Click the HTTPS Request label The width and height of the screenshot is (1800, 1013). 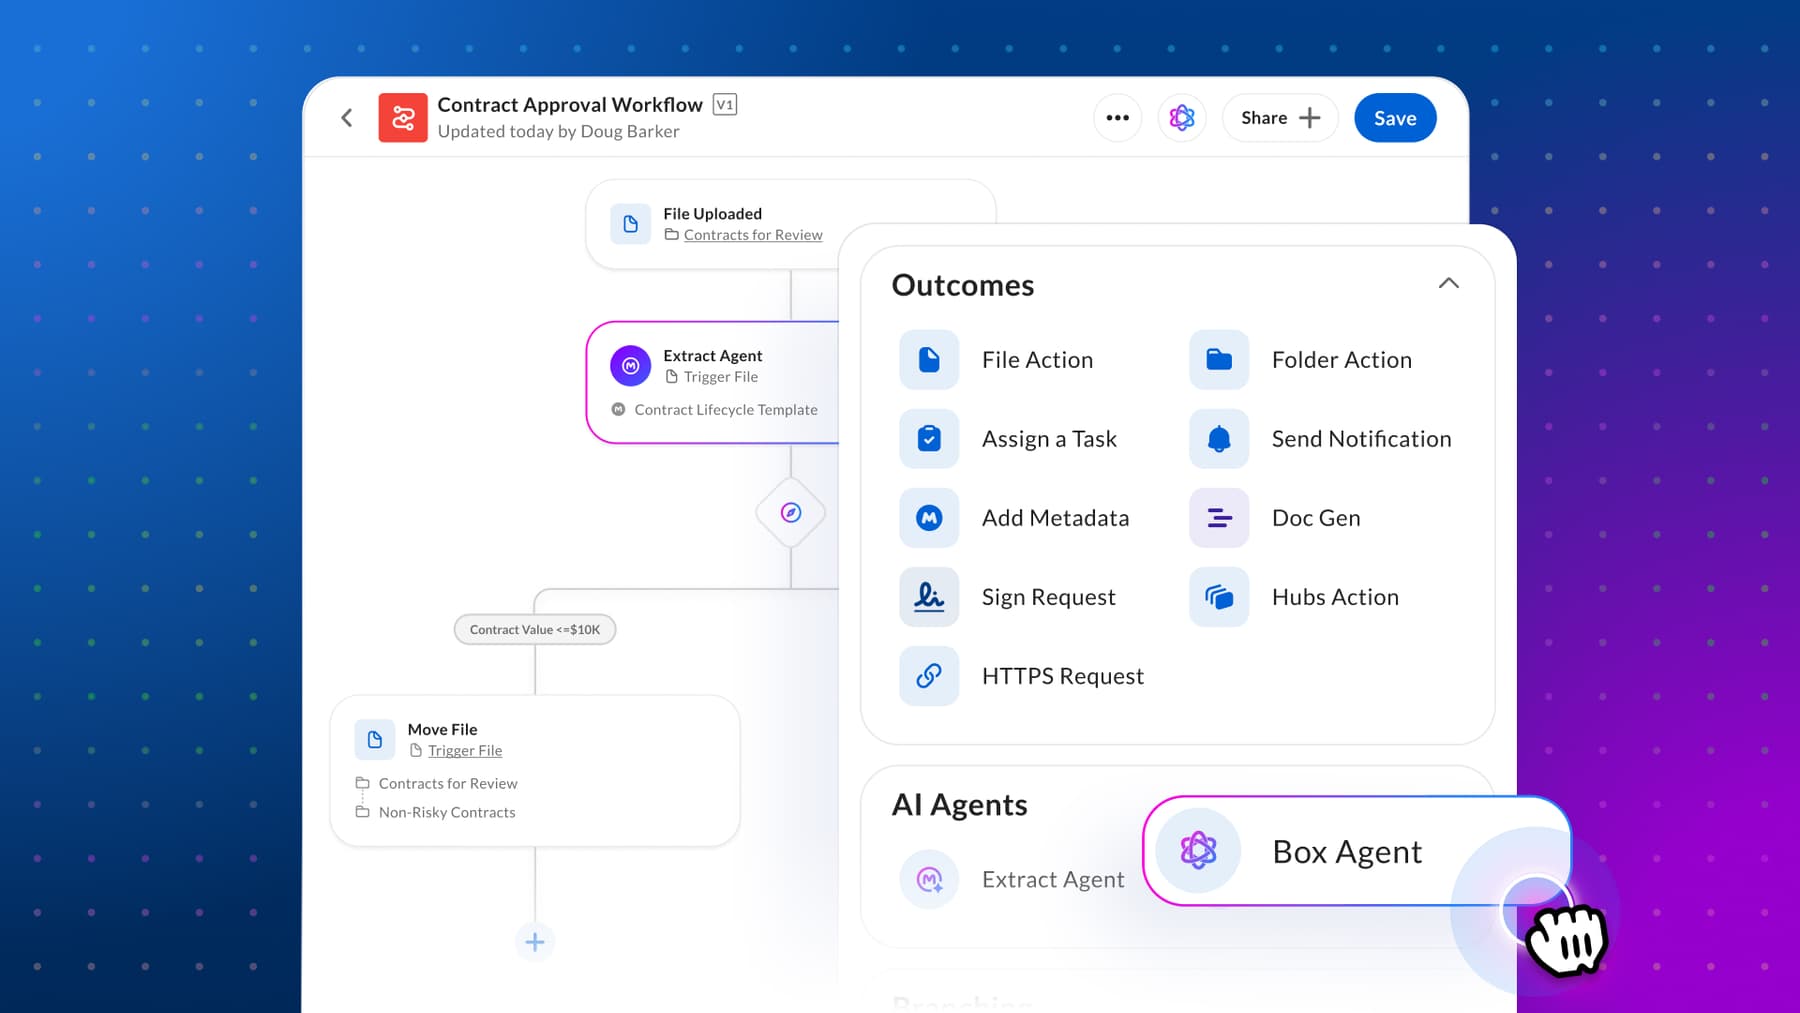tap(1062, 676)
